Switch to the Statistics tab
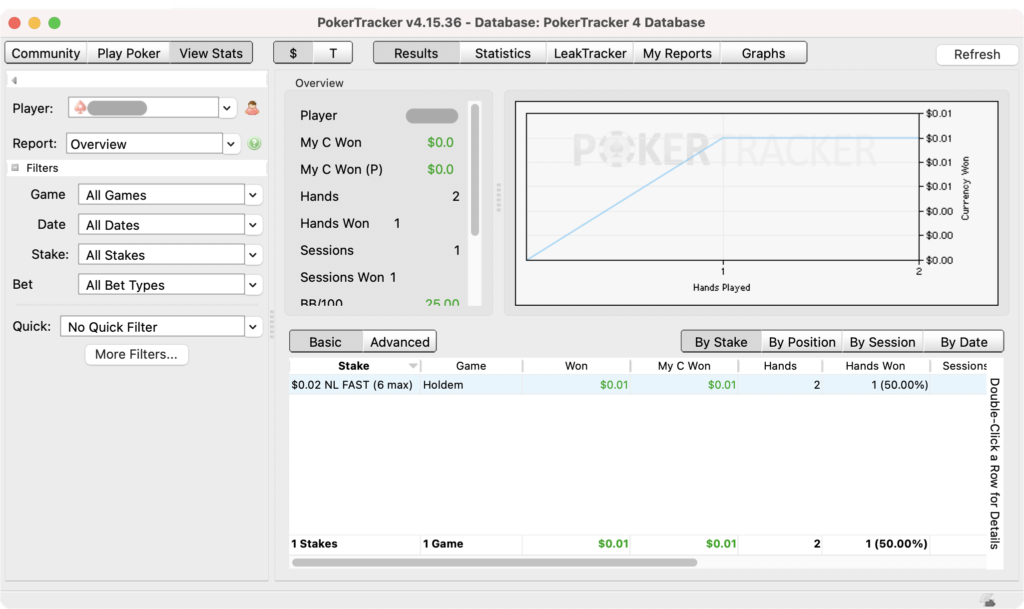This screenshot has width=1024, height=609. pyautogui.click(x=503, y=53)
